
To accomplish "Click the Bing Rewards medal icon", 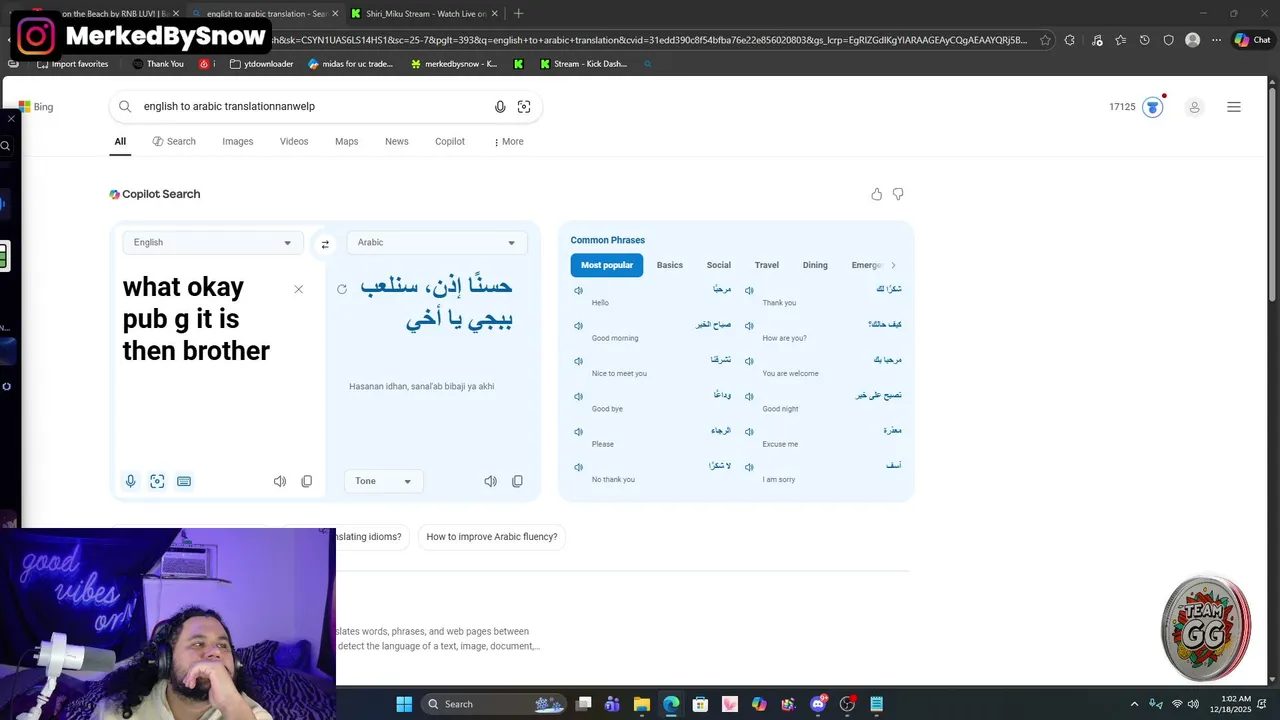I will pyautogui.click(x=1153, y=107).
